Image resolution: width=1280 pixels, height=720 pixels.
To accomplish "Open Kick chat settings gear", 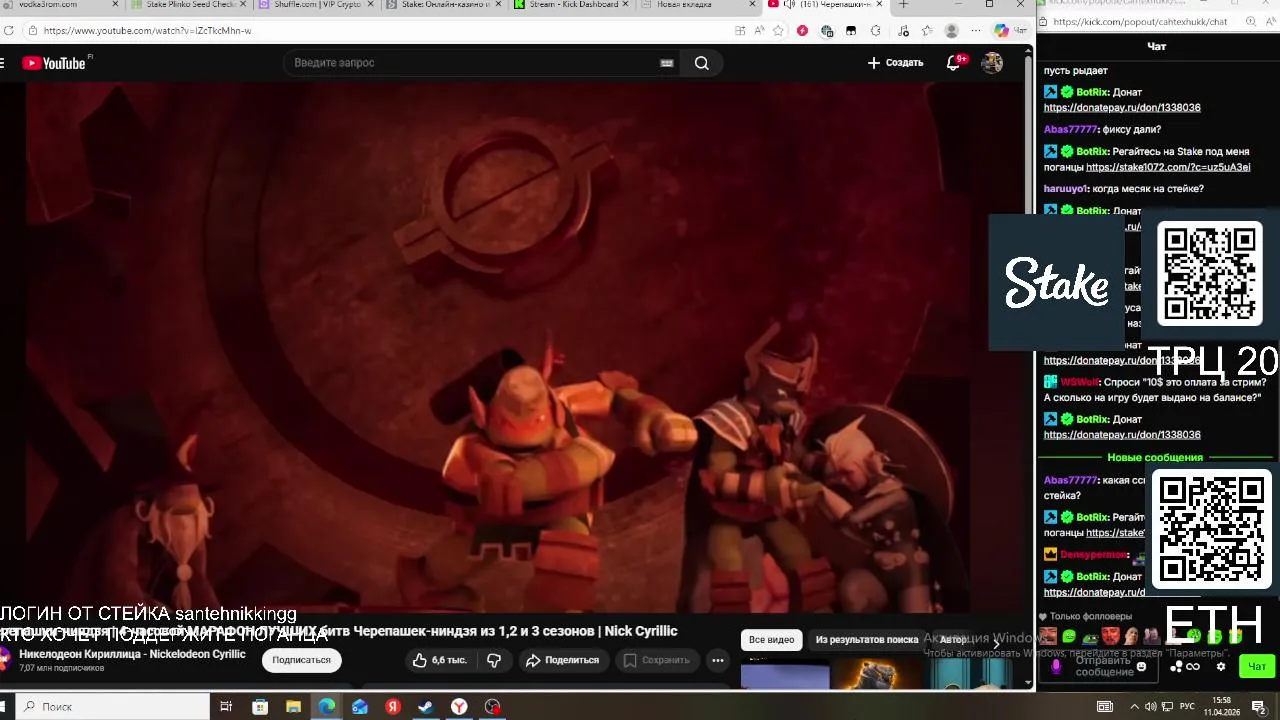I will [x=1220, y=666].
